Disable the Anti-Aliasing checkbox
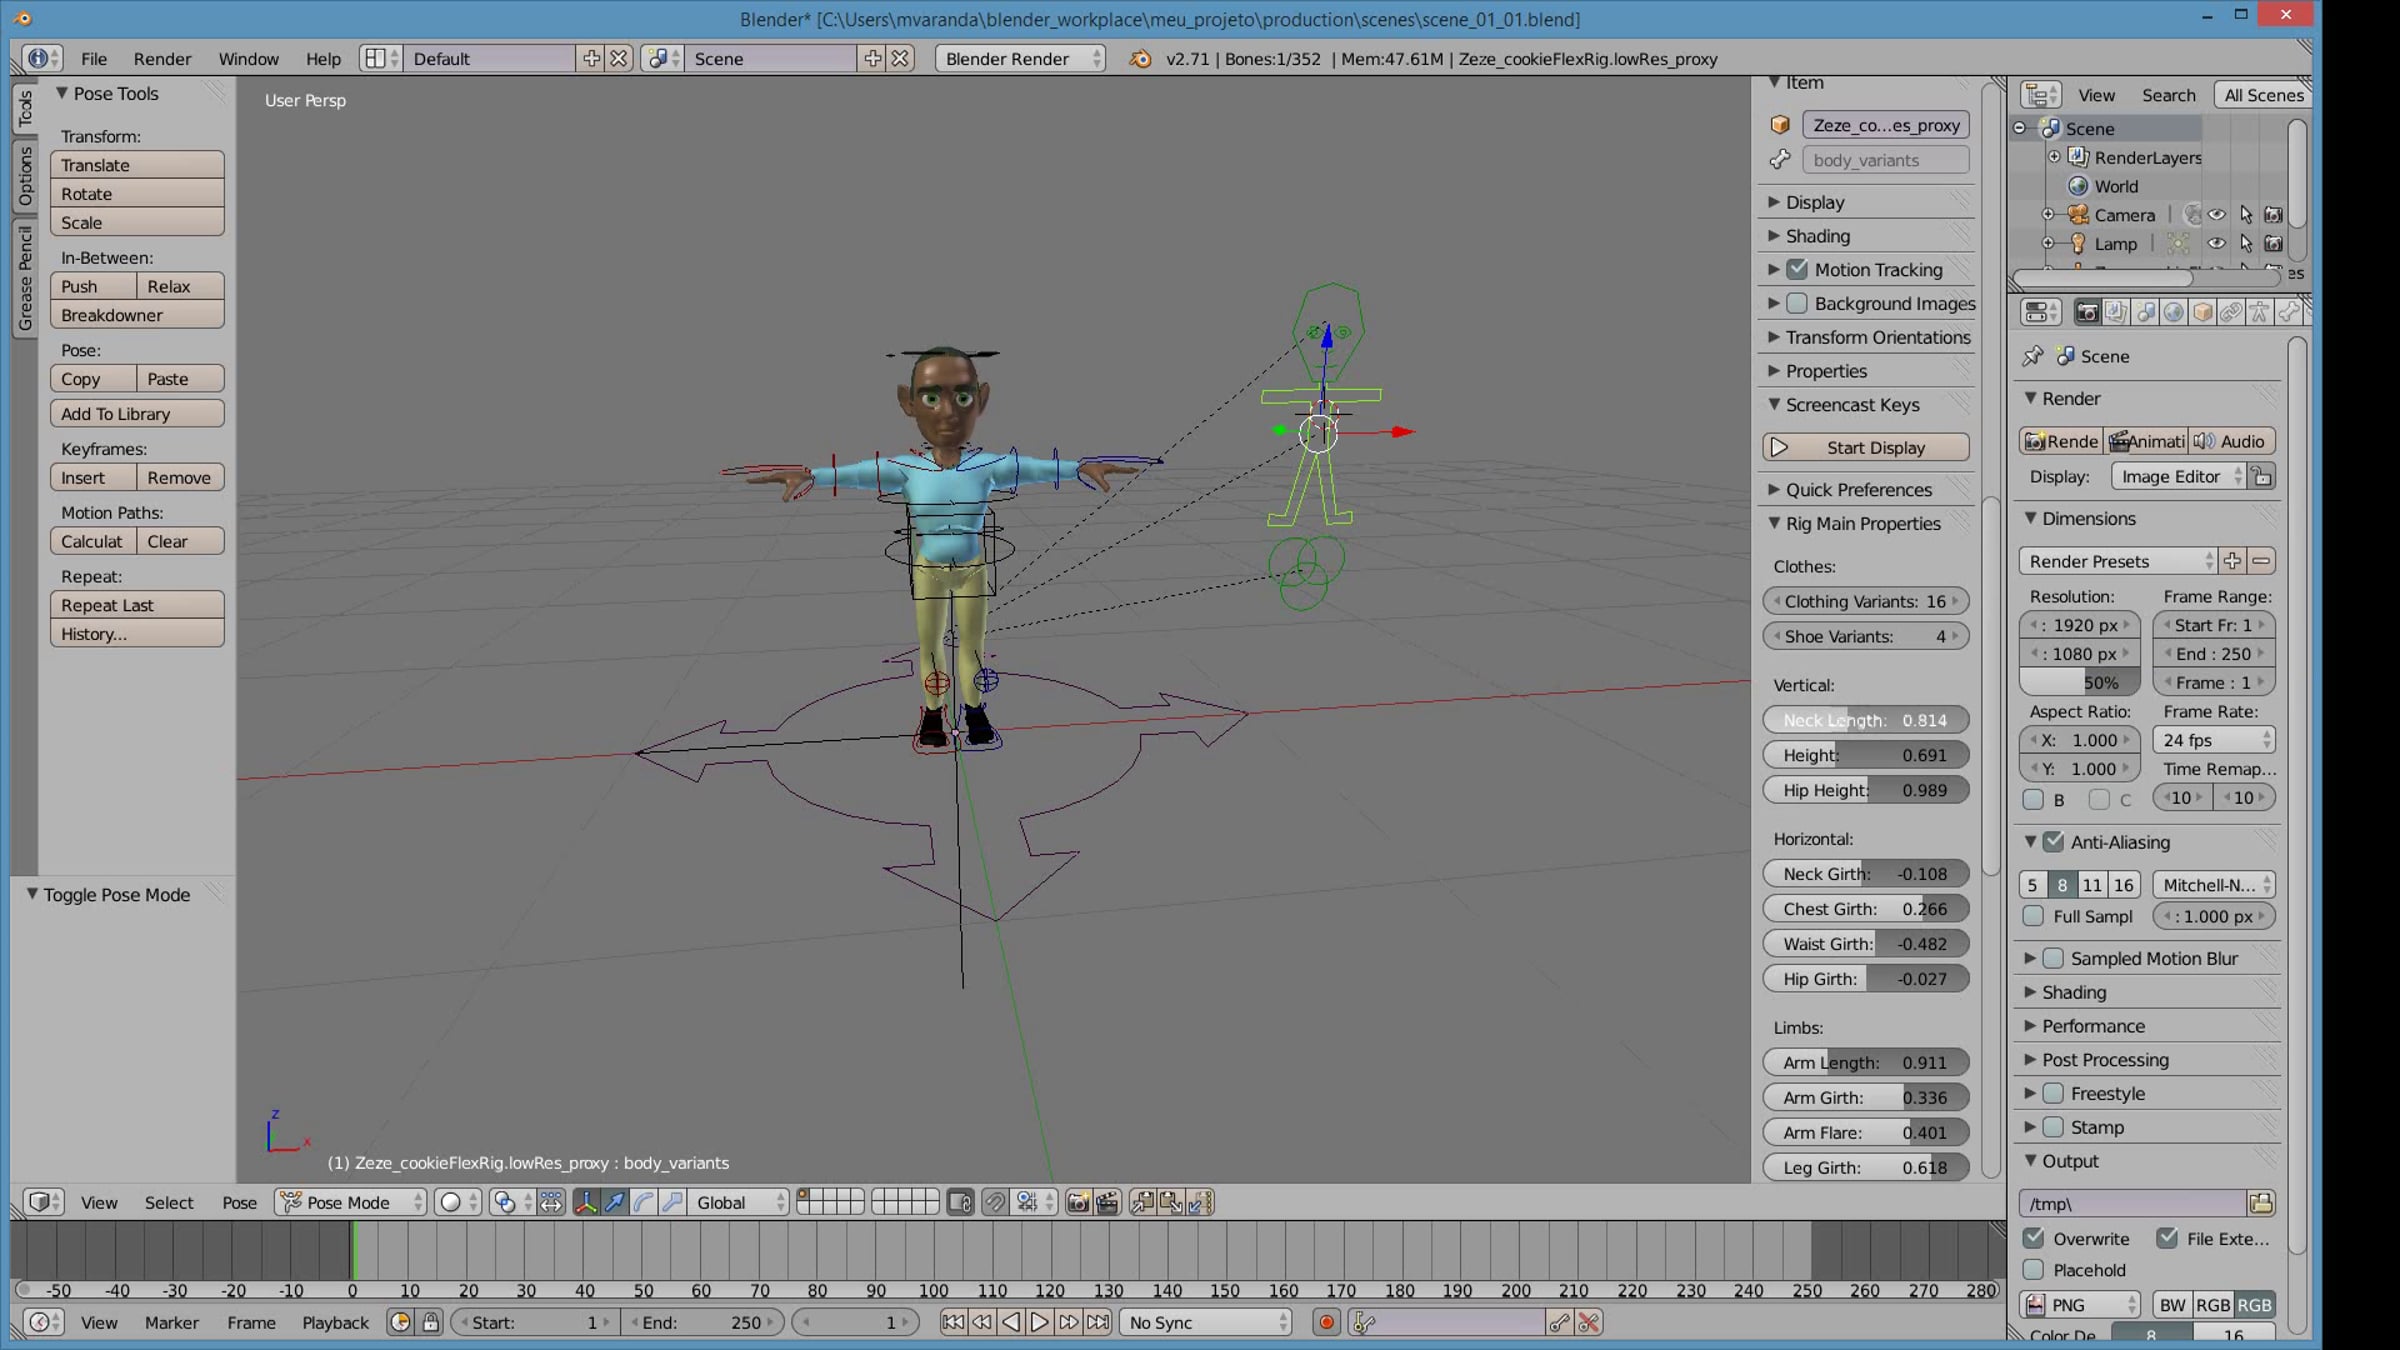Image resolution: width=2400 pixels, height=1350 pixels. click(x=2053, y=842)
